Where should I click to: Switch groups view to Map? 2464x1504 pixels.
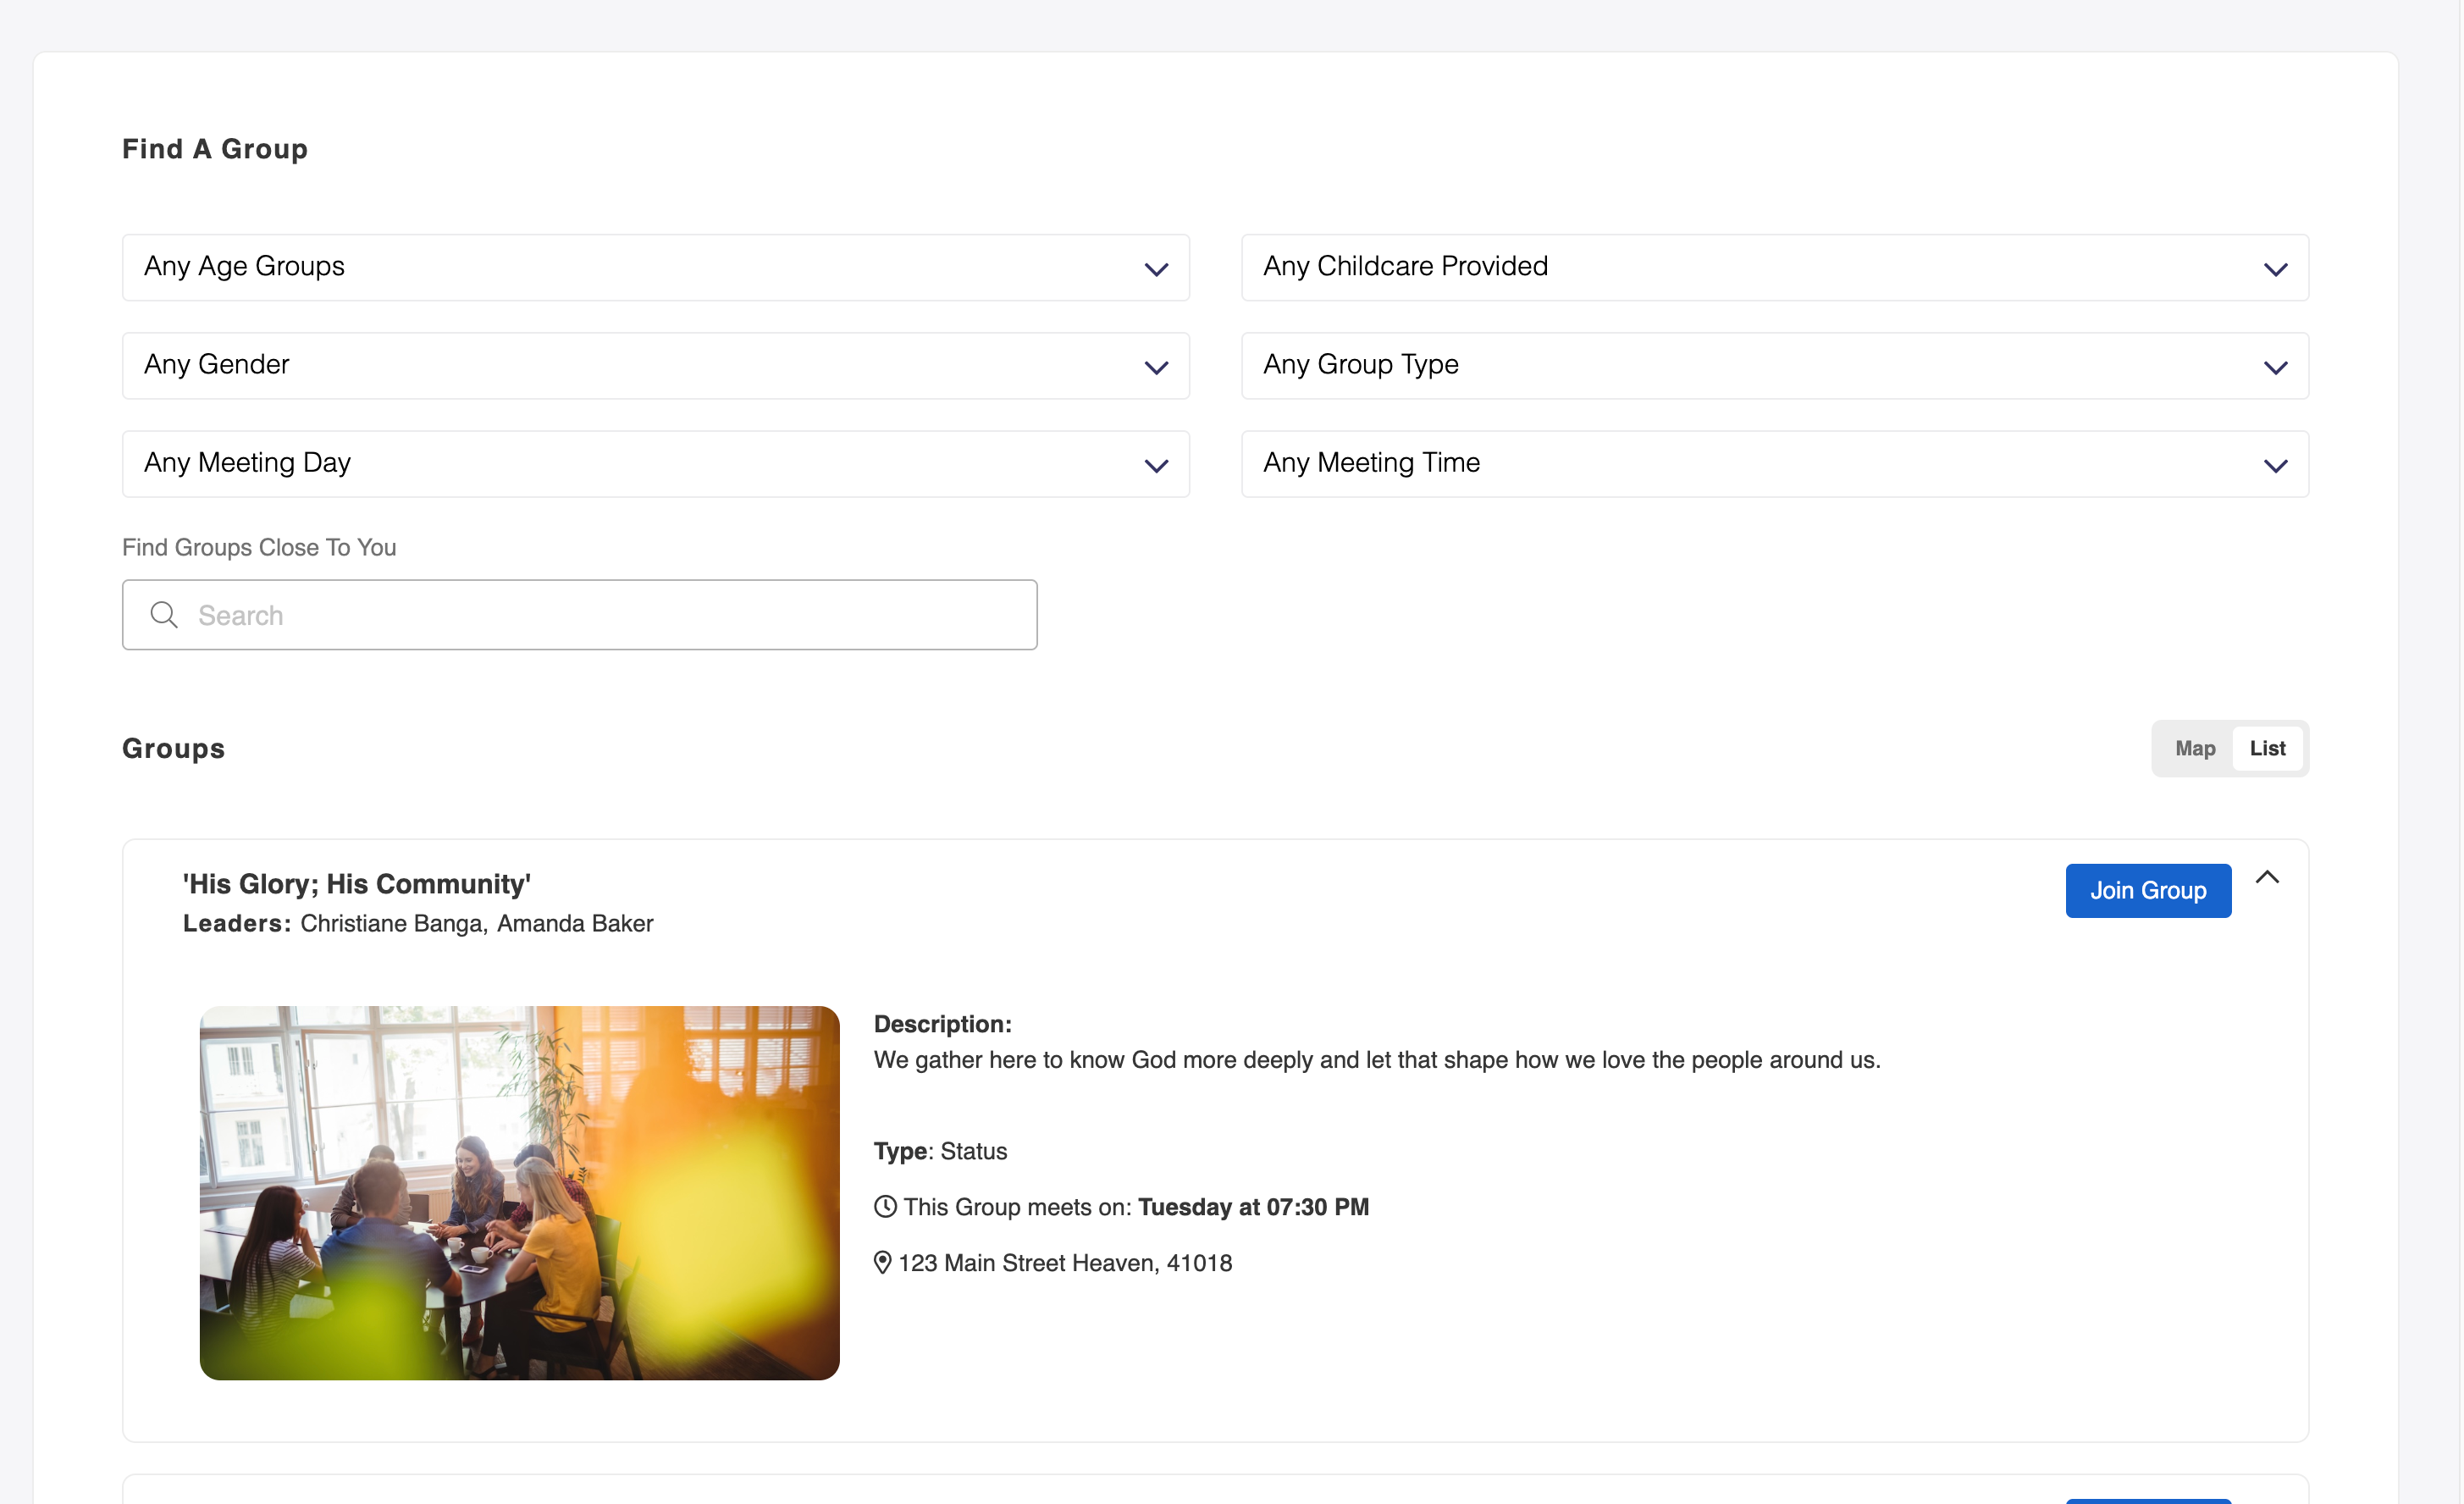(2195, 749)
